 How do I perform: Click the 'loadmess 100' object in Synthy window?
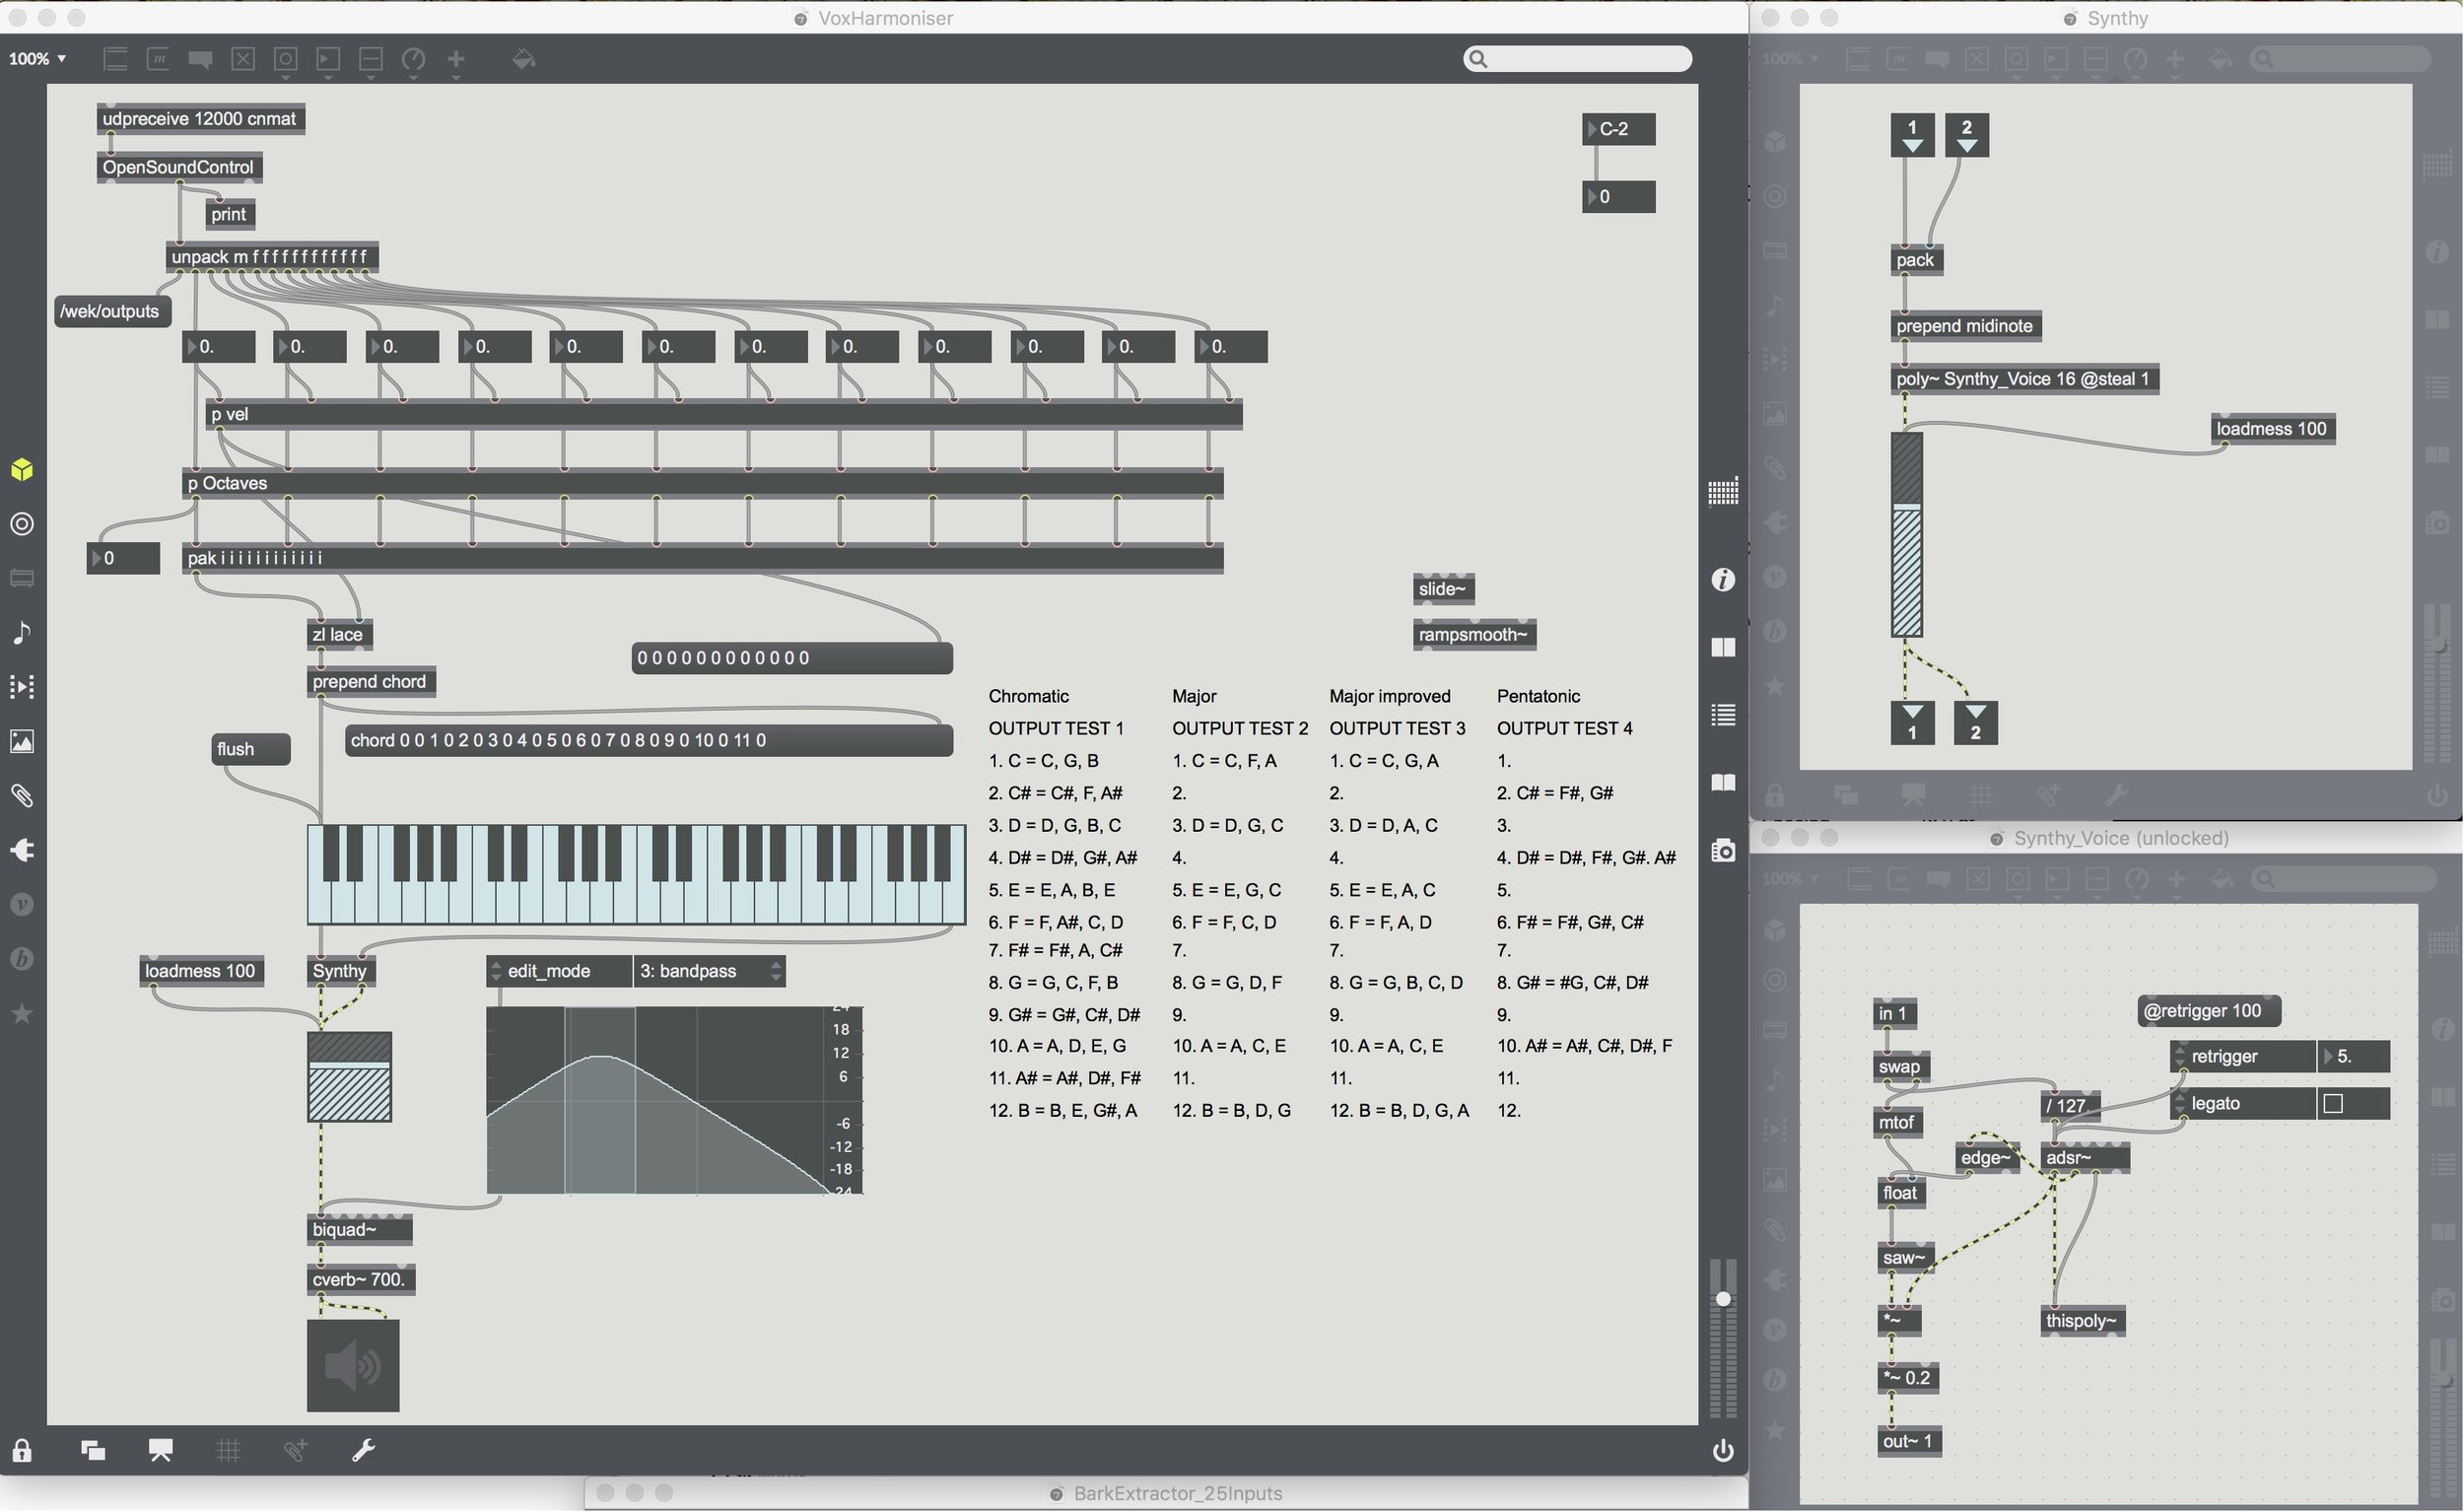(2272, 429)
